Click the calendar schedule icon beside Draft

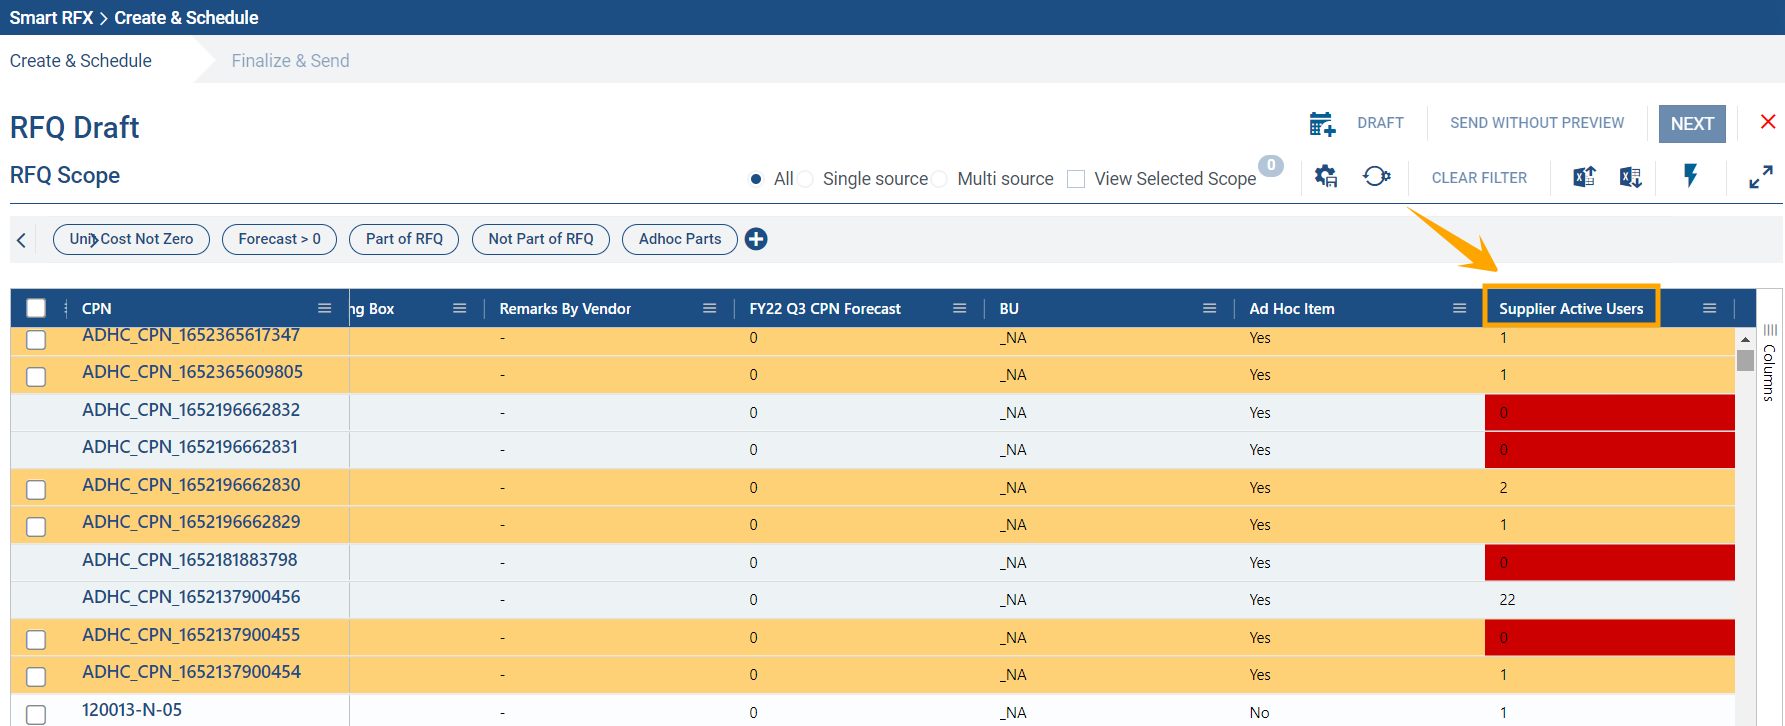(x=1322, y=124)
